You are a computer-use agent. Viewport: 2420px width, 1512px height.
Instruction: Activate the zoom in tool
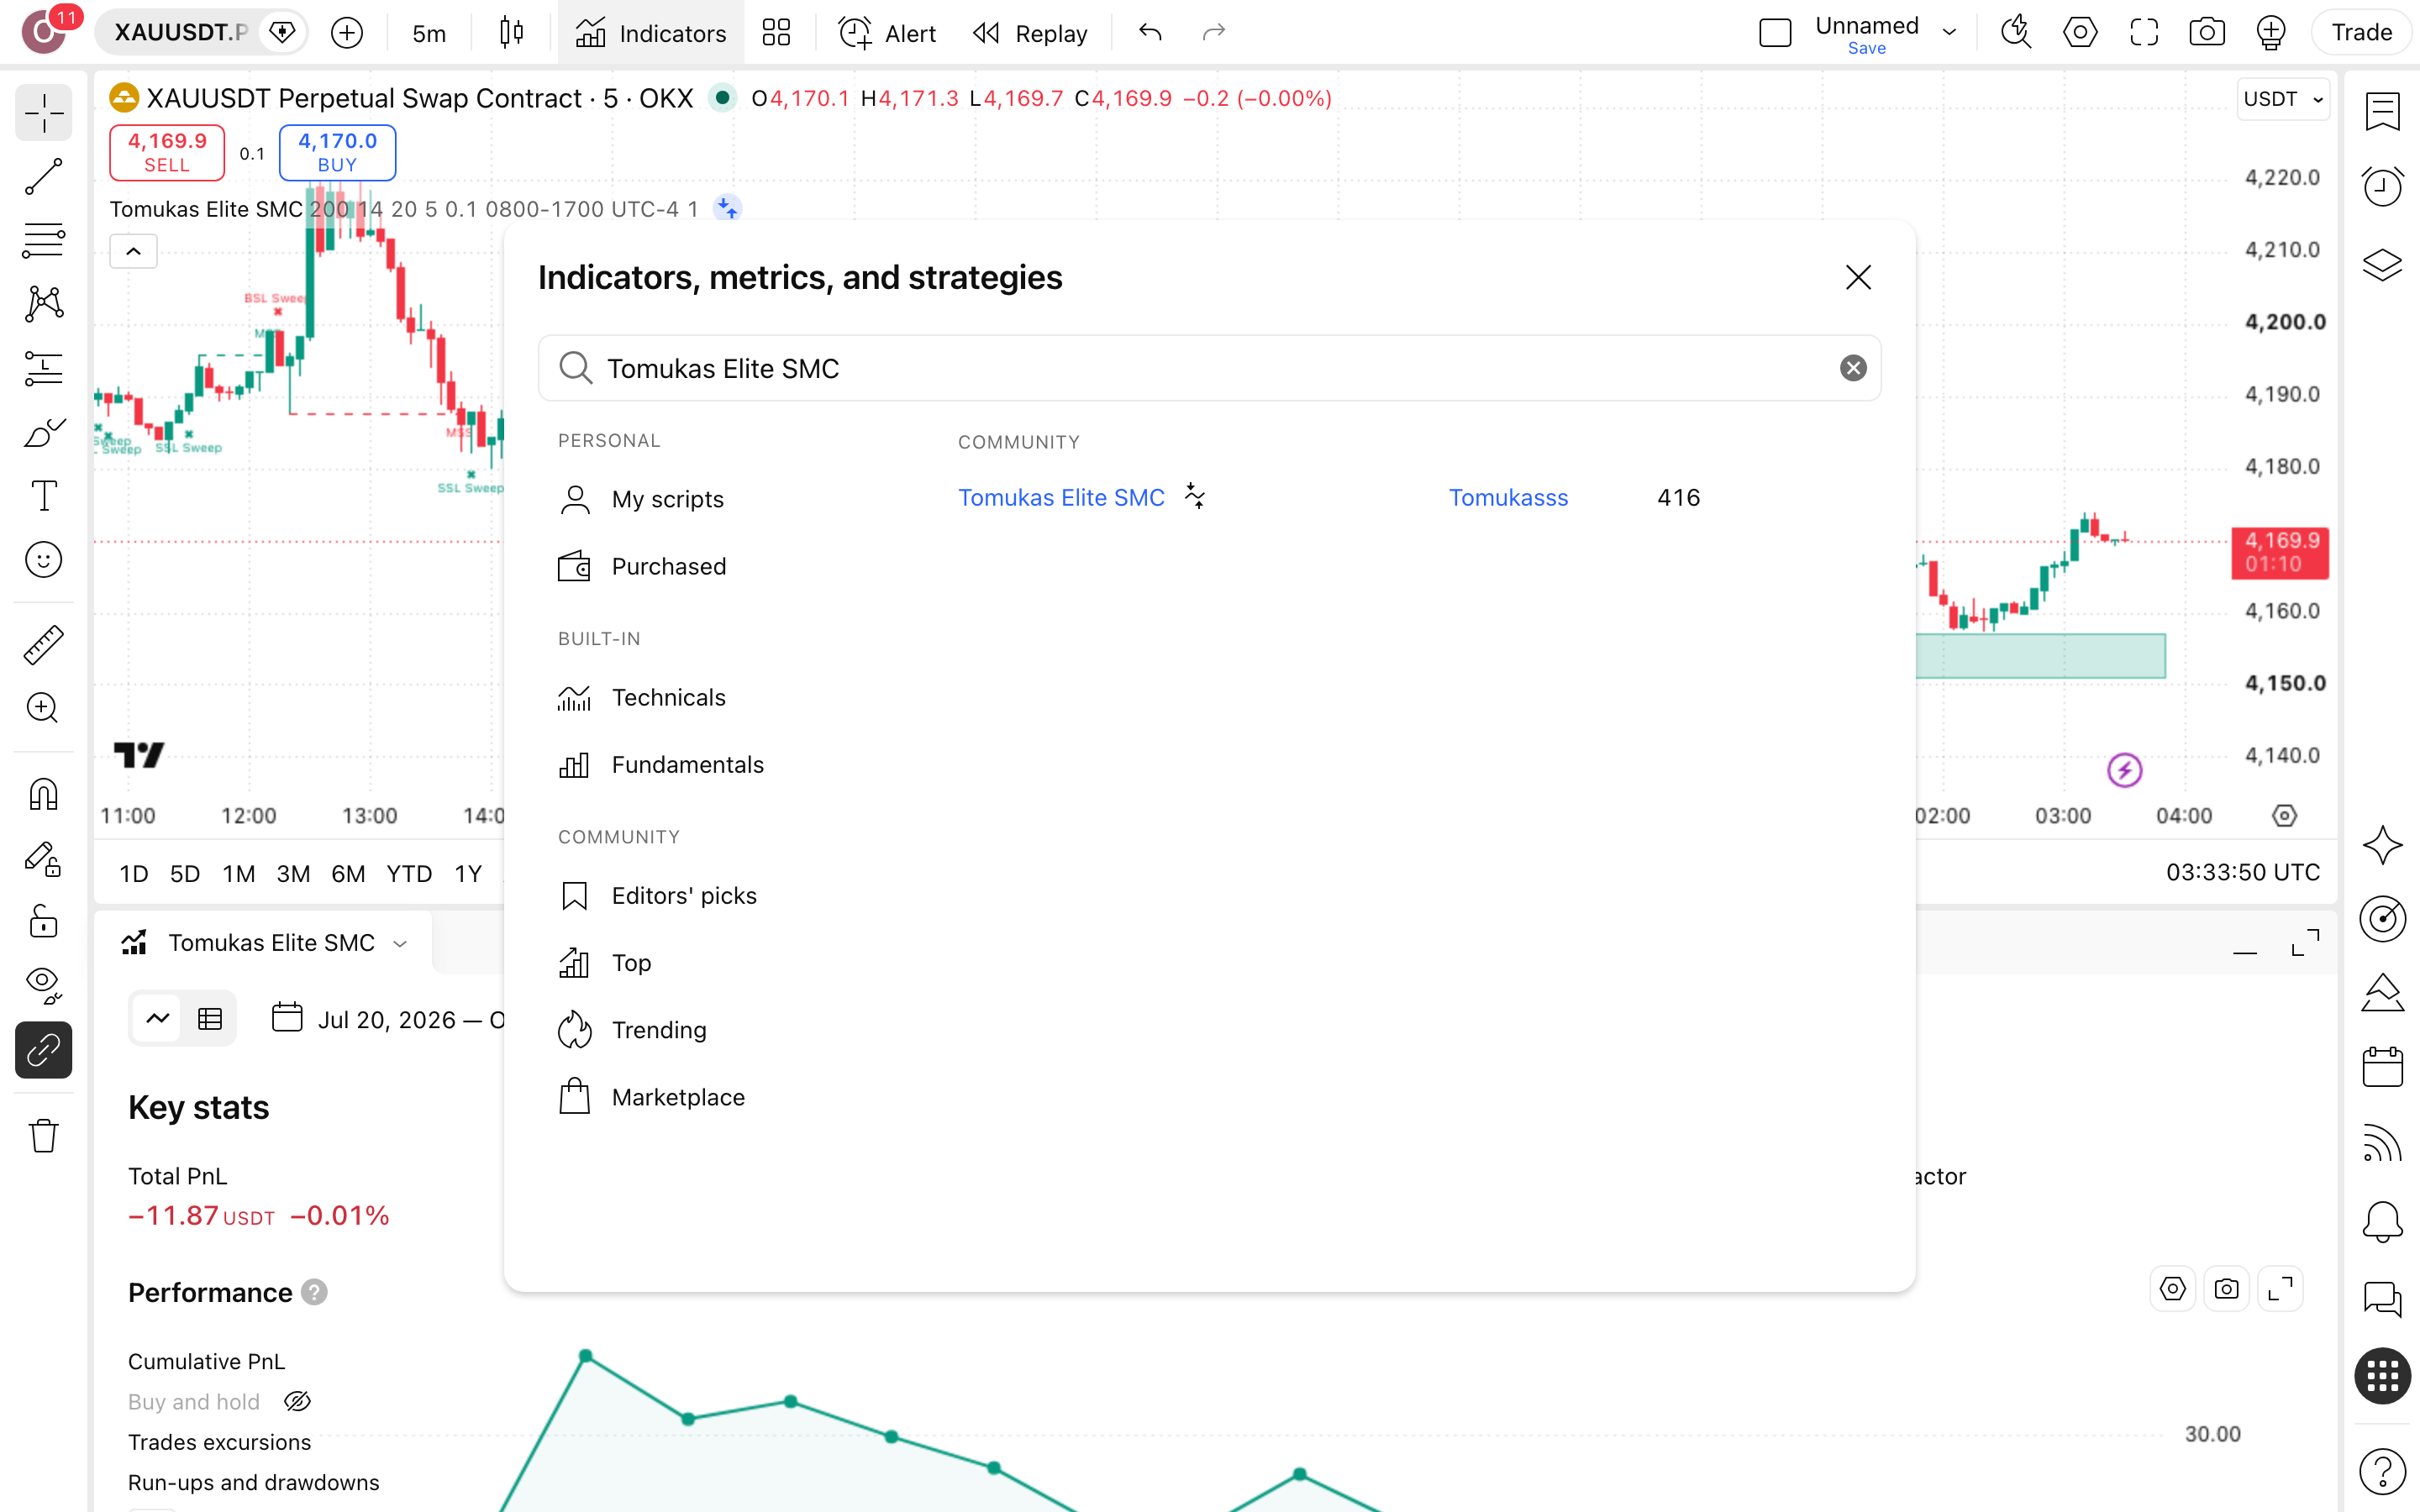tap(43, 708)
